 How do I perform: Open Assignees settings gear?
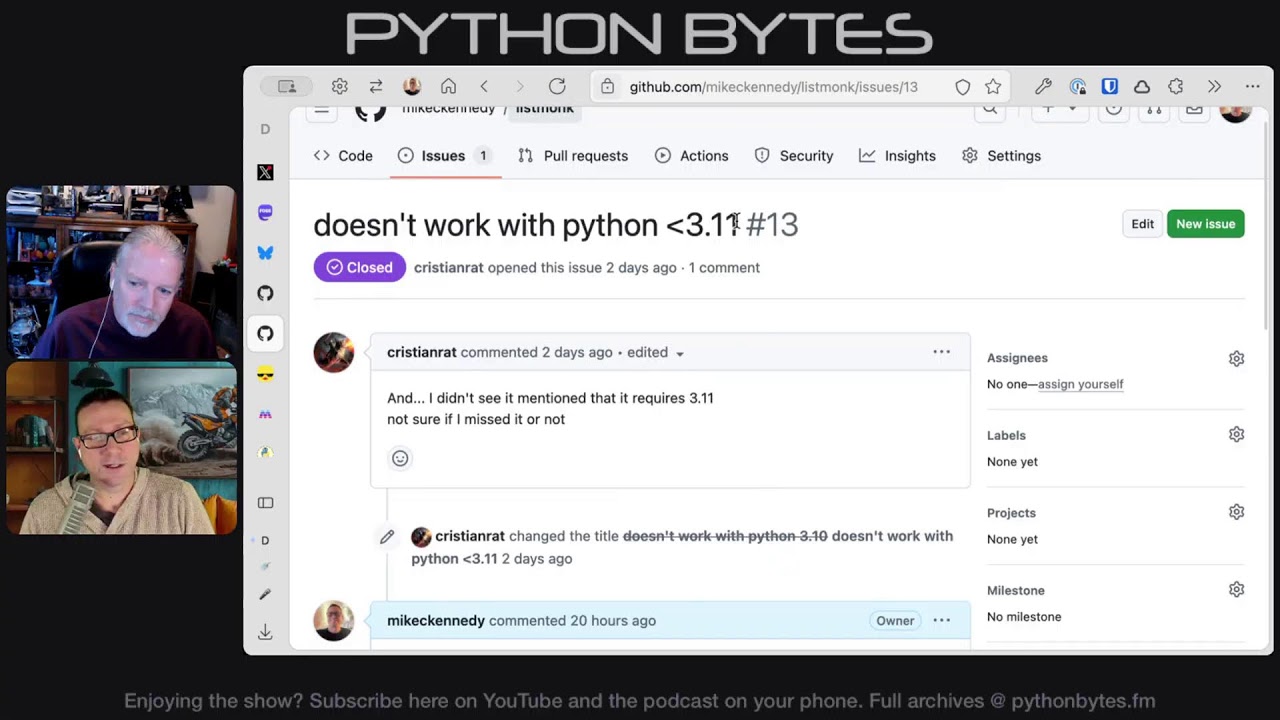(1236, 358)
